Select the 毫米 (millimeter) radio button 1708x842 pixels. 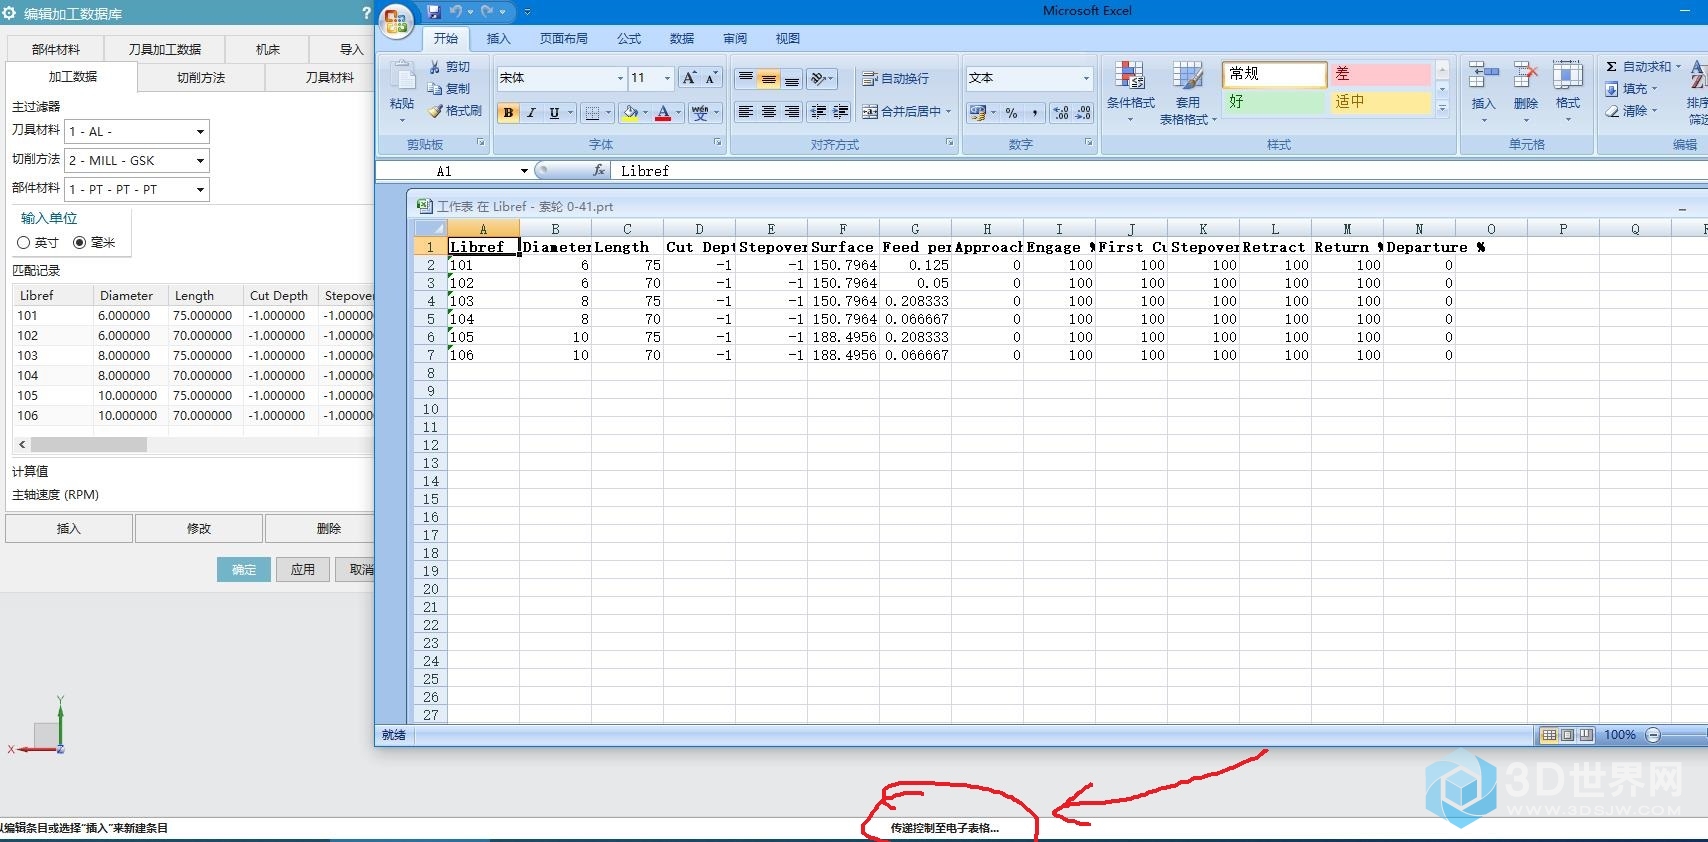pyautogui.click(x=80, y=243)
